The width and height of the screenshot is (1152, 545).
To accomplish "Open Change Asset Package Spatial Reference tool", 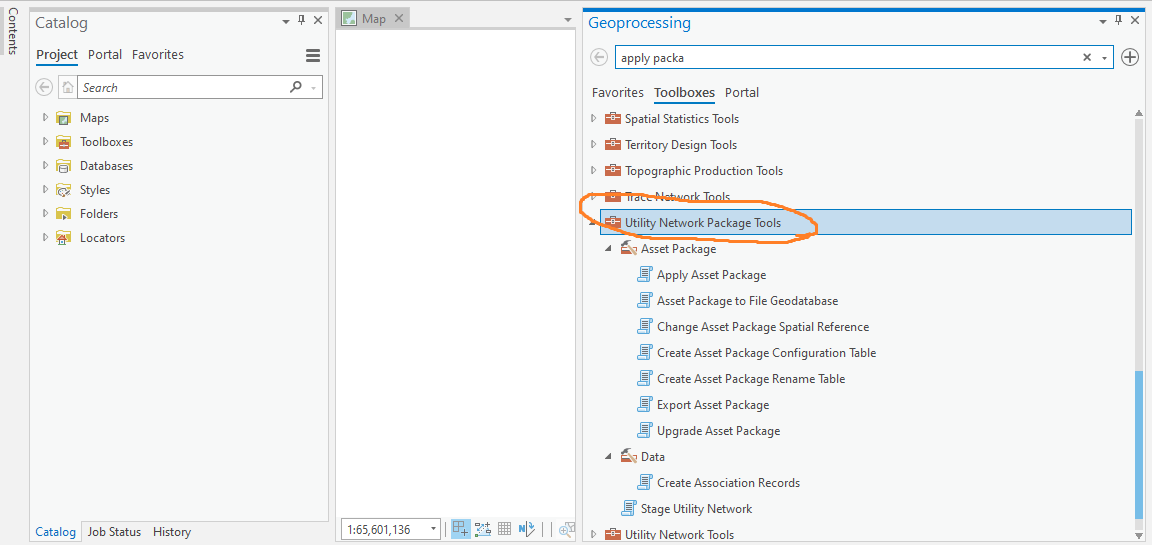I will click(763, 327).
